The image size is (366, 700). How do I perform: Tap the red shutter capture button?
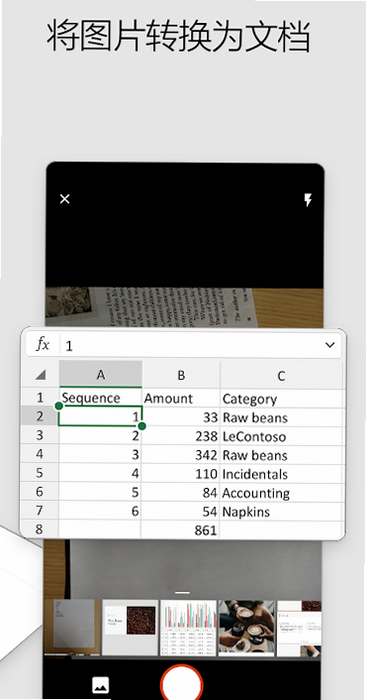click(x=182, y=684)
